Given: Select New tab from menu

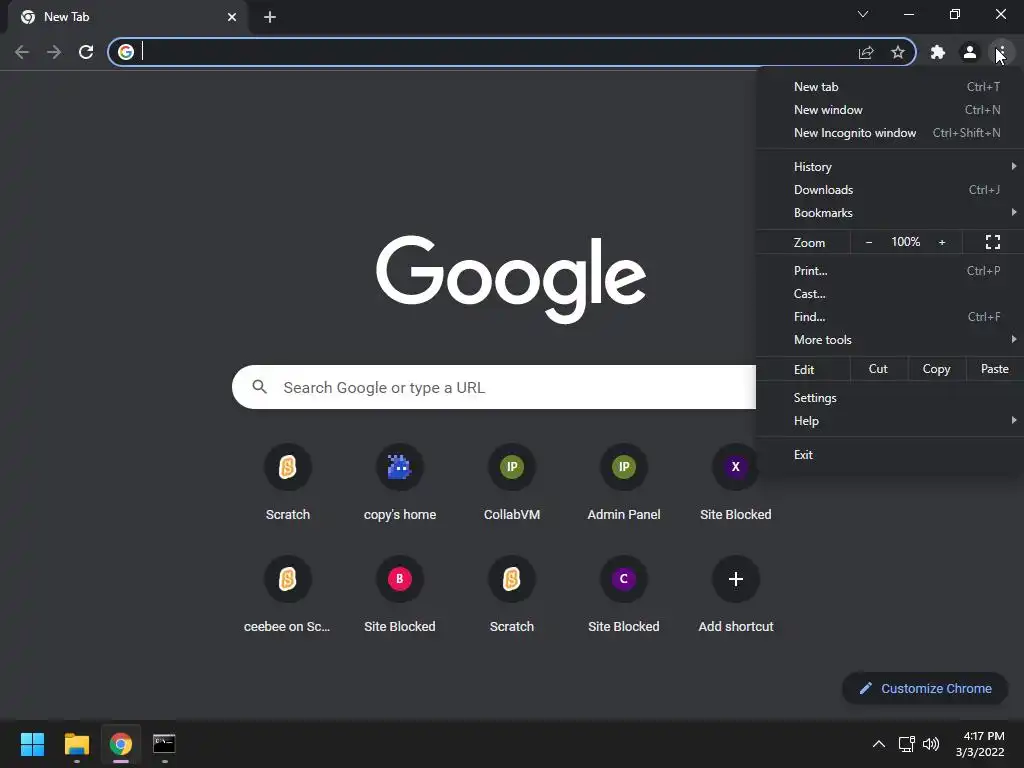Looking at the screenshot, I should pos(890,87).
